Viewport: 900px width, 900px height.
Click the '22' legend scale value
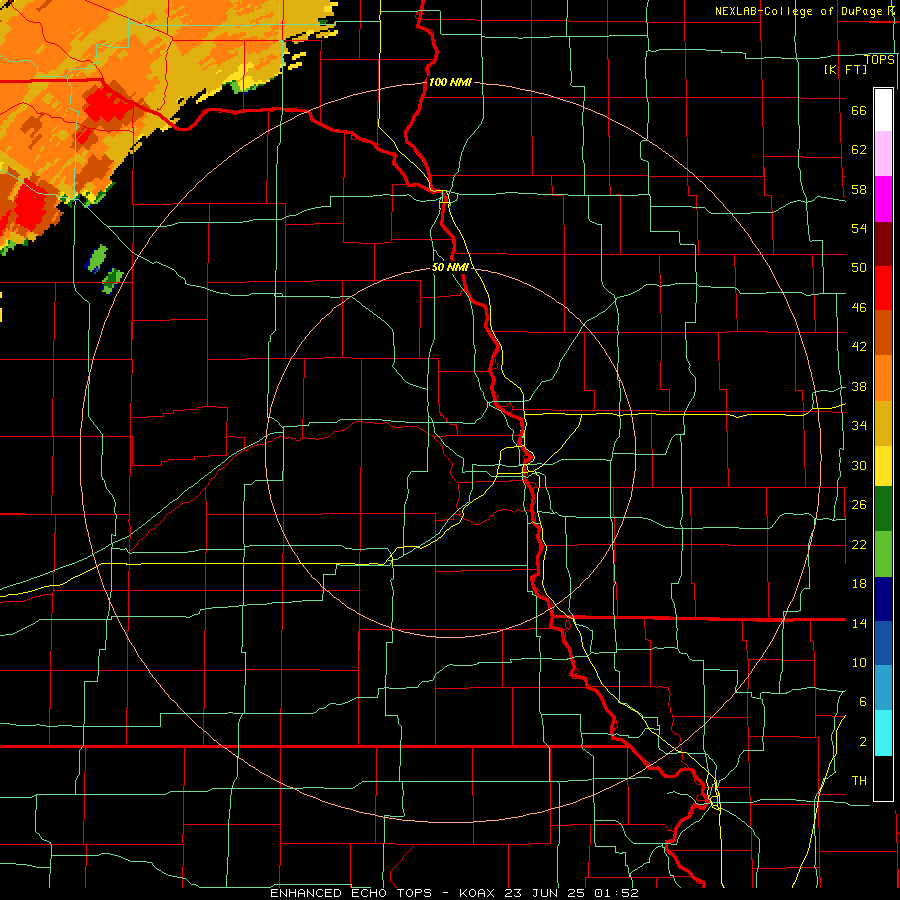pyautogui.click(x=859, y=544)
